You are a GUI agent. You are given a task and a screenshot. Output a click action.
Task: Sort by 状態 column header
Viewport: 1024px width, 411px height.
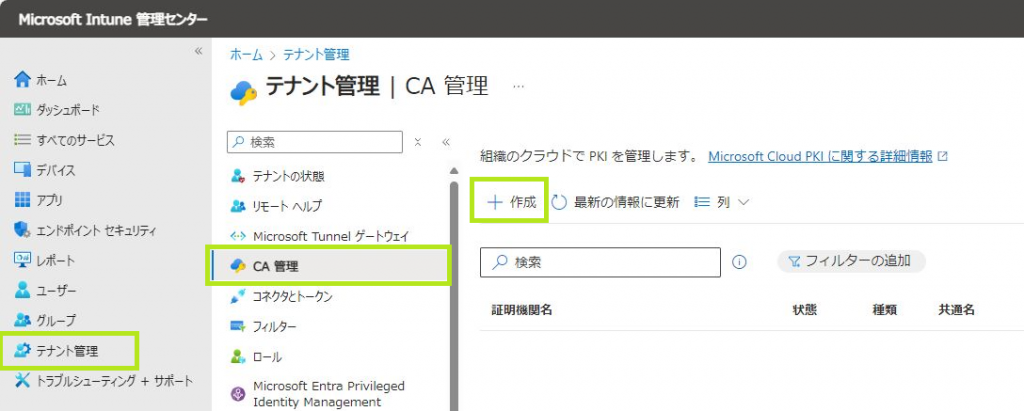click(805, 310)
